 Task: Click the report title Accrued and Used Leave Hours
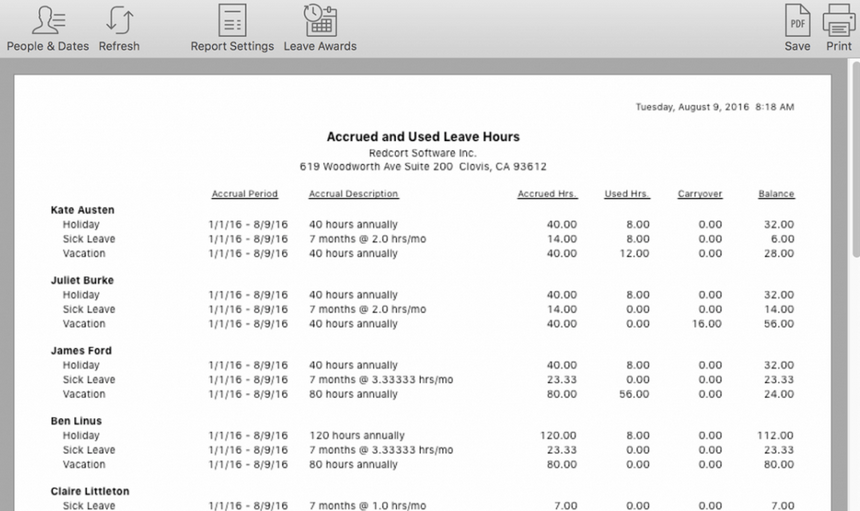(x=423, y=137)
